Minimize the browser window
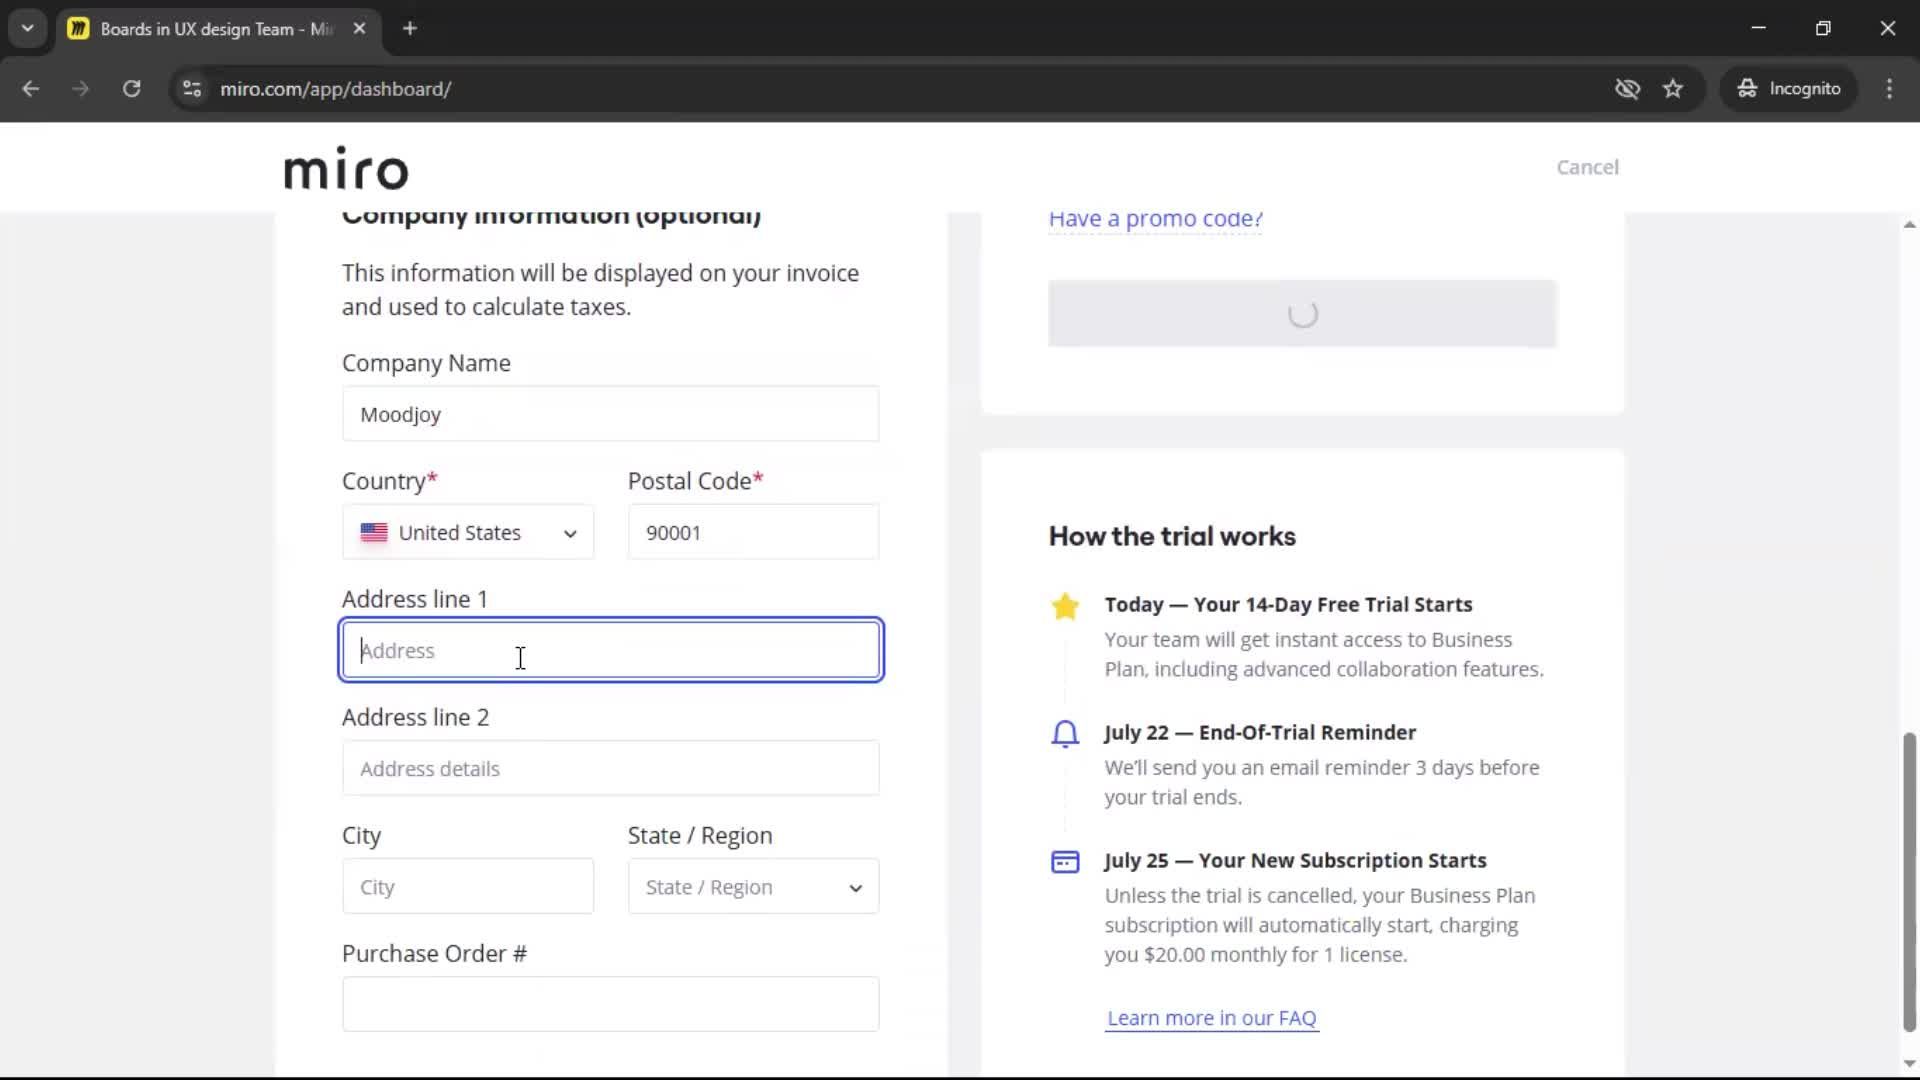 [1759, 28]
